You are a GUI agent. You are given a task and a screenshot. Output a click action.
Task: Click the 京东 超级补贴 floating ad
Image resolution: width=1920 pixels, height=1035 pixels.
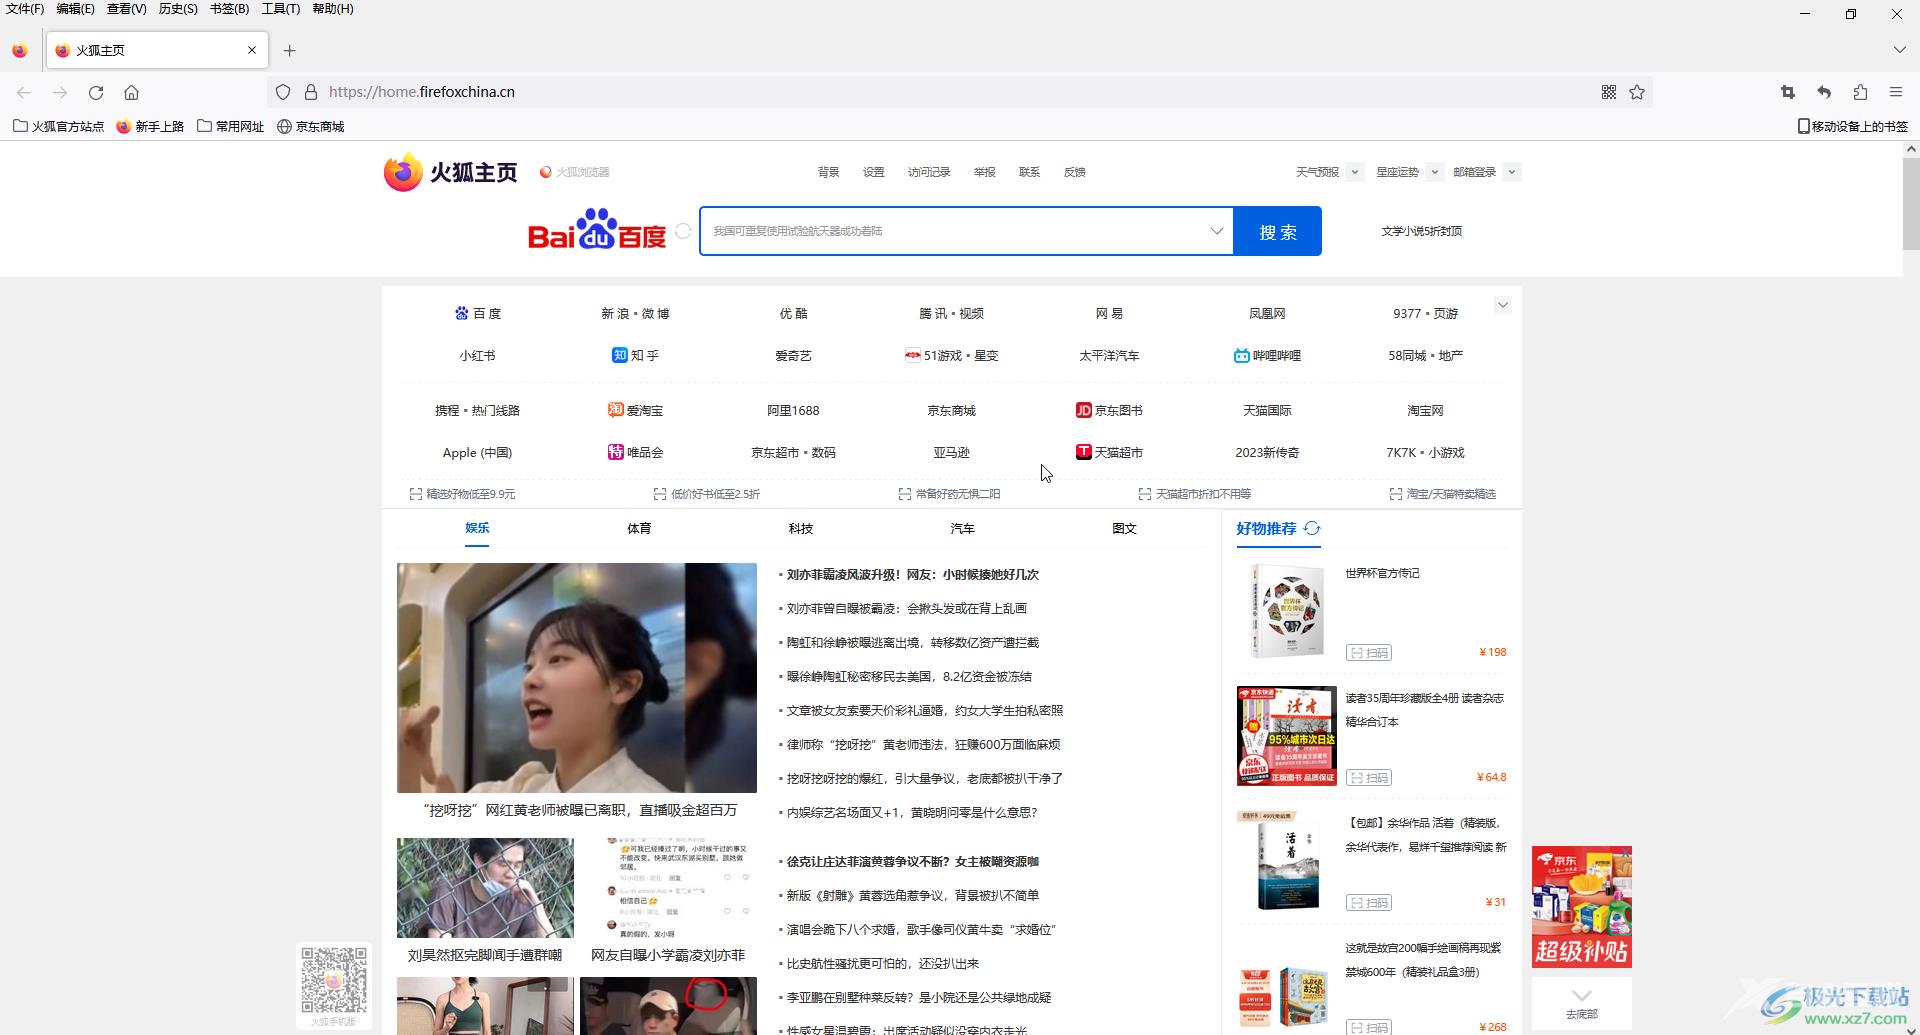click(x=1581, y=907)
